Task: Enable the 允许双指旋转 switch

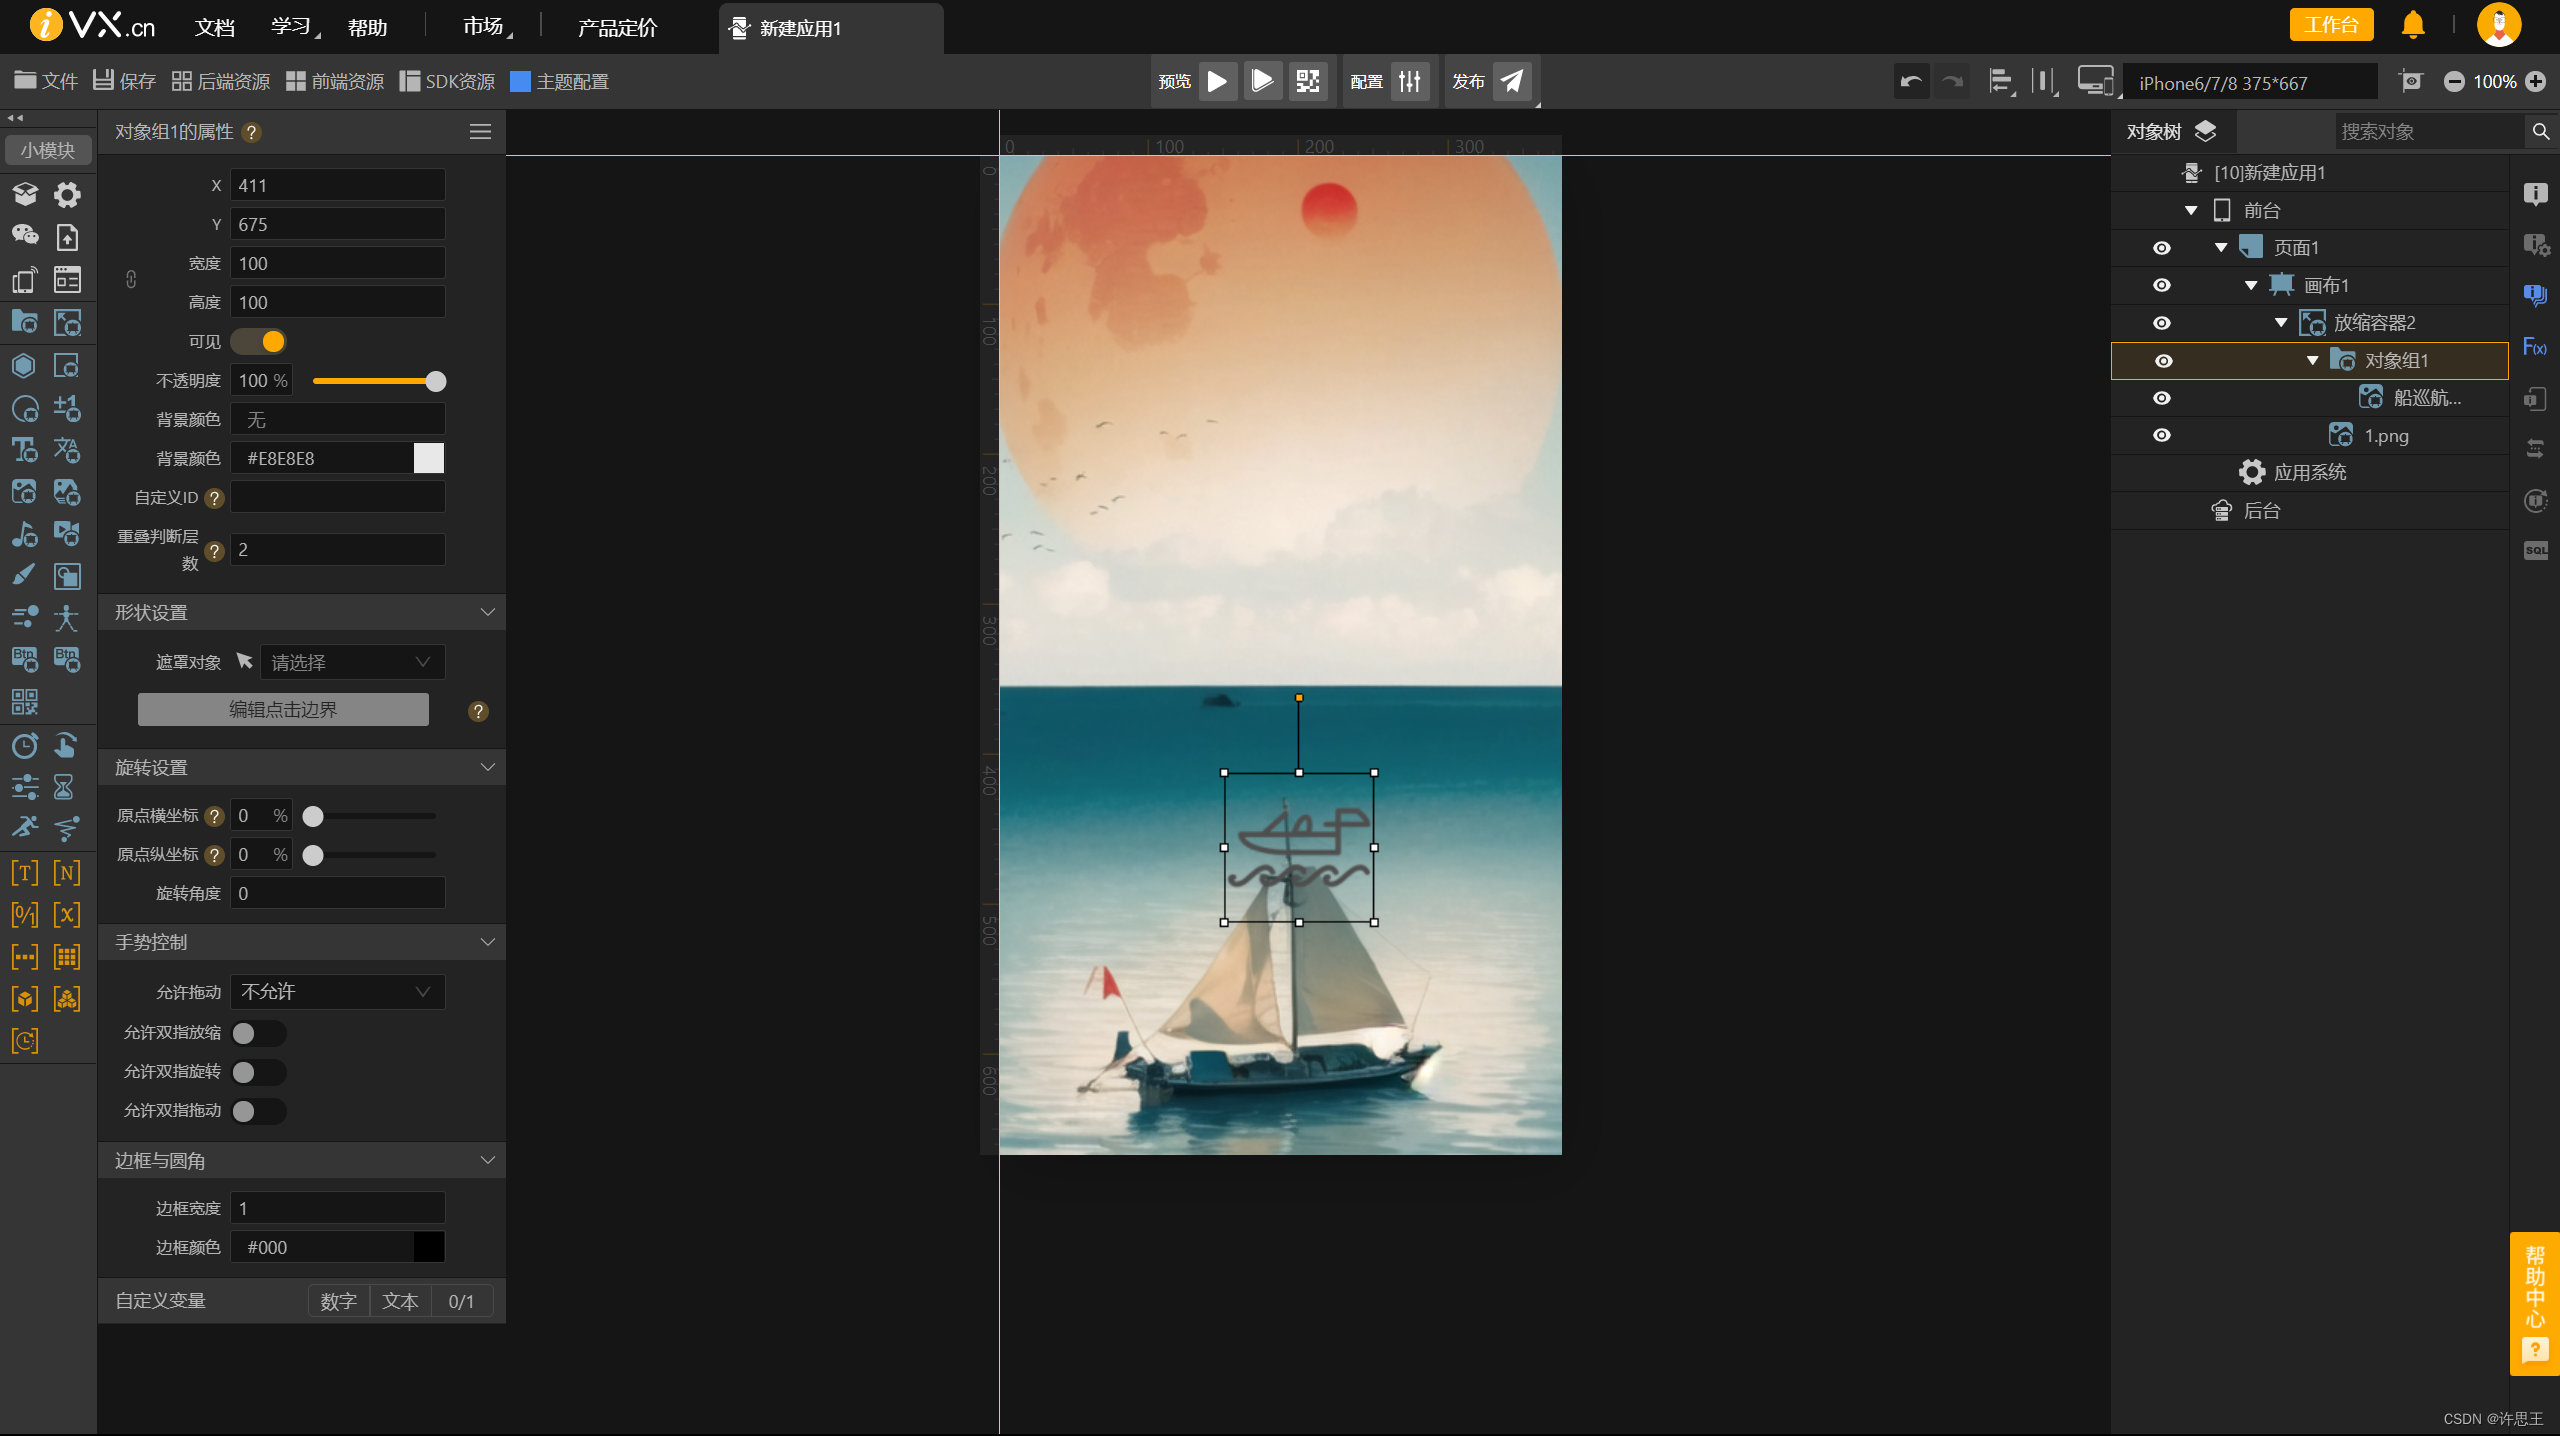Action: [x=259, y=1072]
